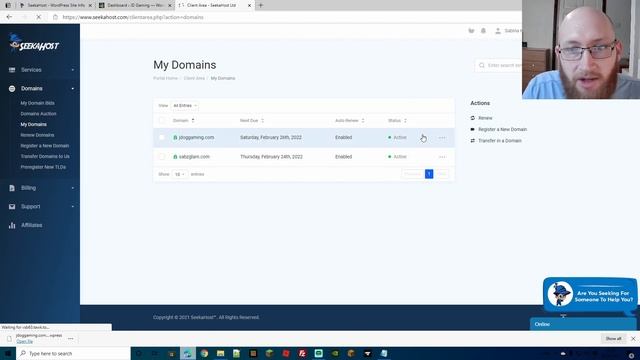Click the Services sidebar icon
Screen dimensions: 640x360
click(x=12, y=70)
